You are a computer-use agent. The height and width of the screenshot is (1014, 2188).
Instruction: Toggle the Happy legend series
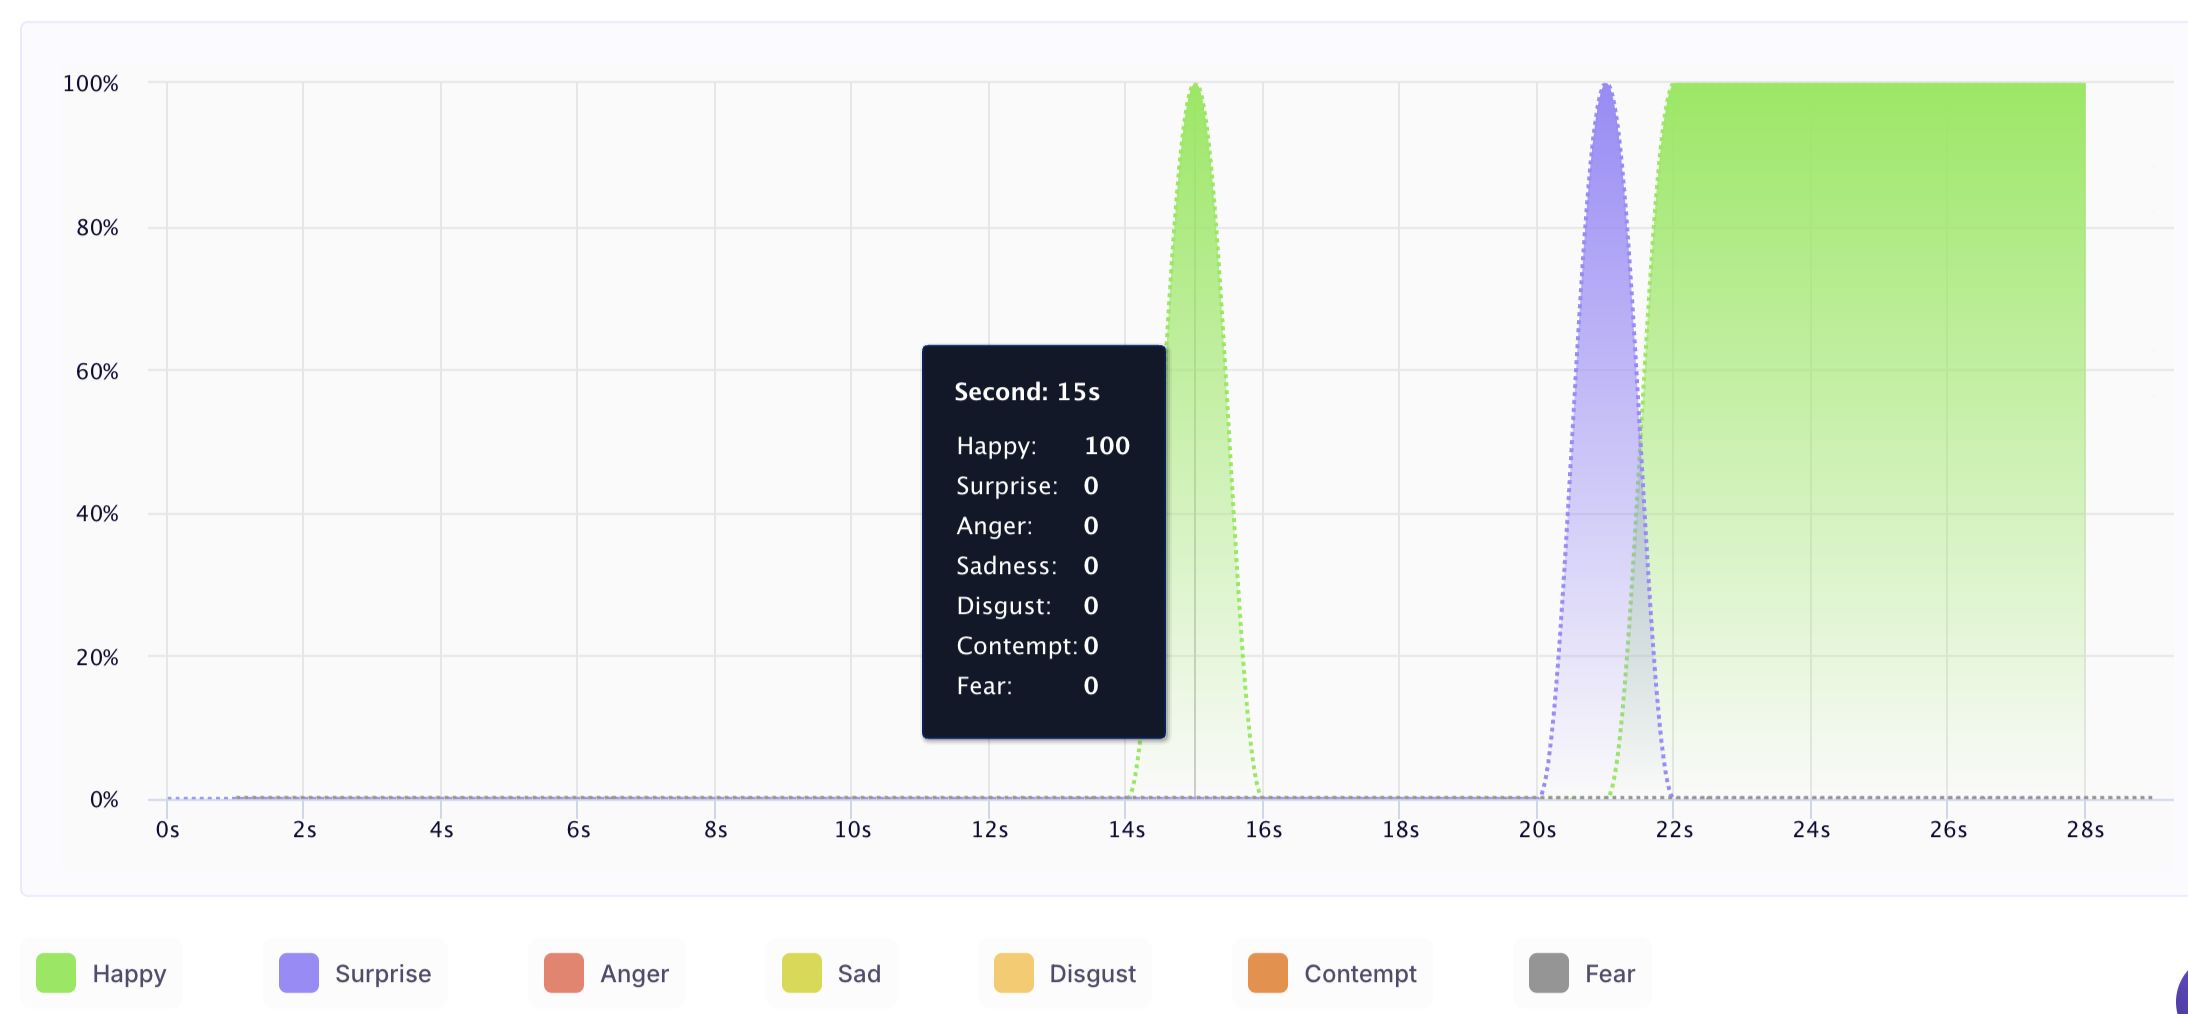102,973
